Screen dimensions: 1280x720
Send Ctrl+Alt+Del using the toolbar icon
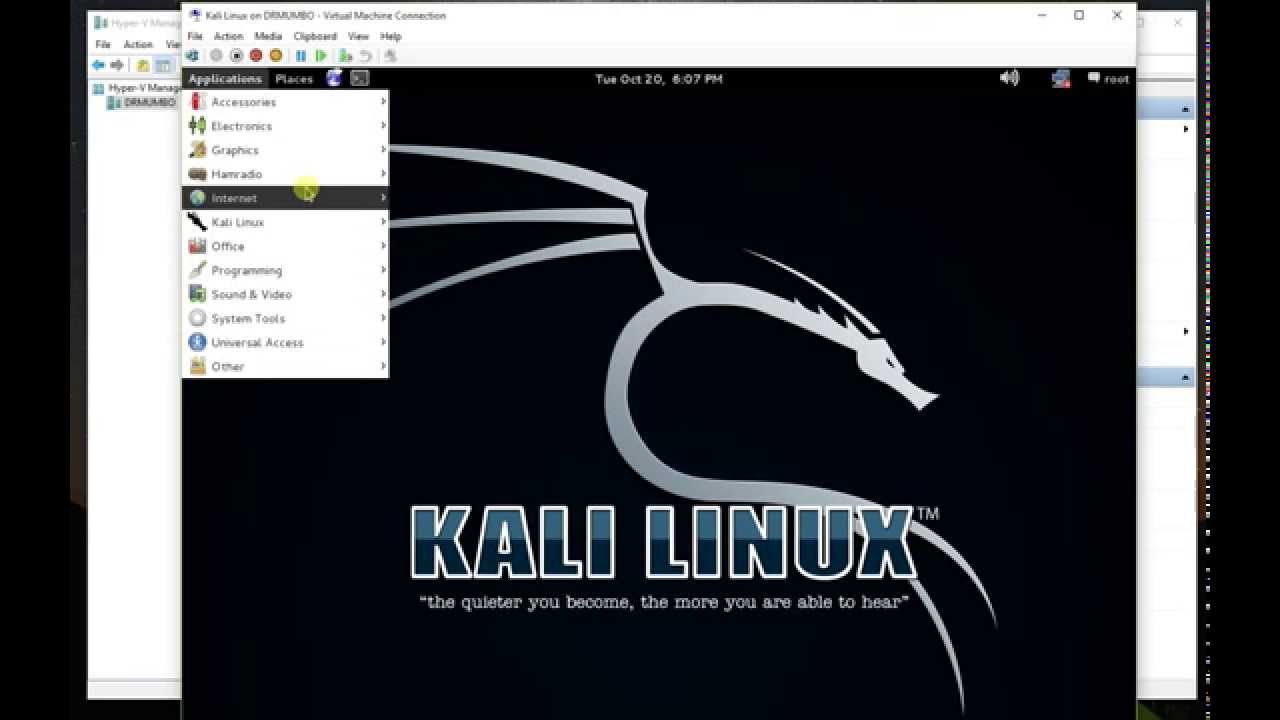point(192,56)
